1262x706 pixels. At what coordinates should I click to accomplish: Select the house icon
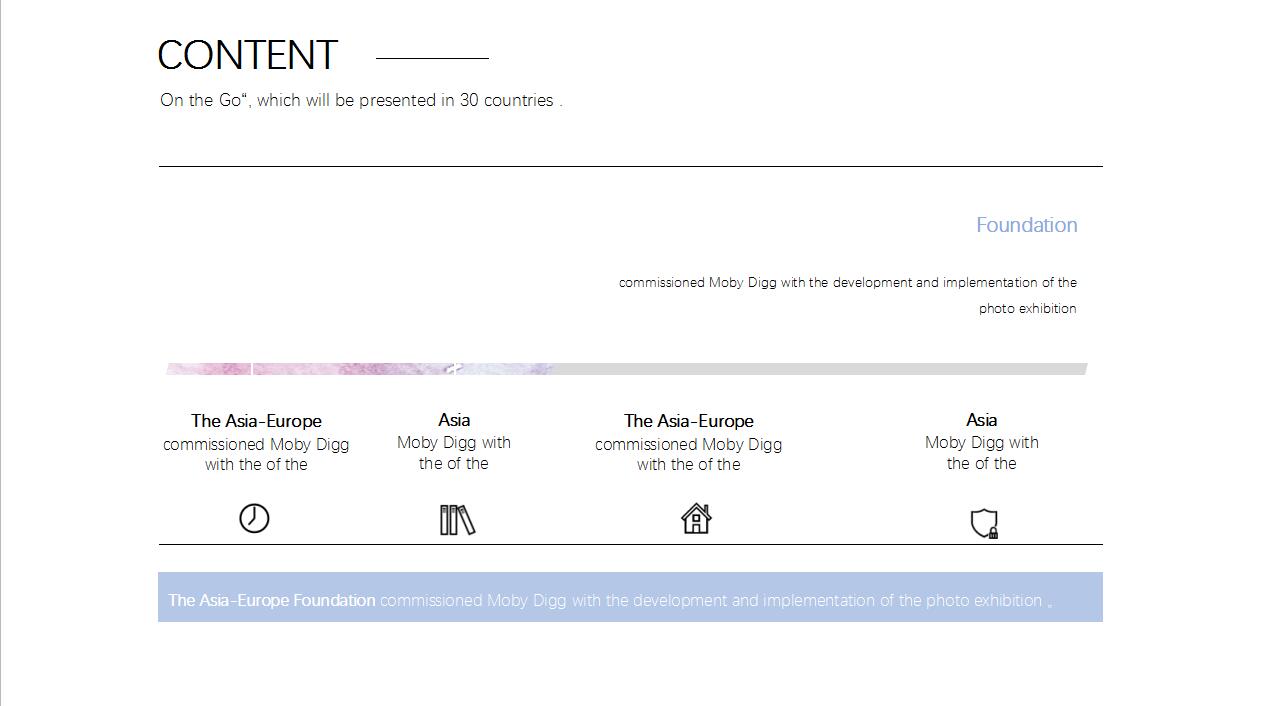click(x=696, y=518)
